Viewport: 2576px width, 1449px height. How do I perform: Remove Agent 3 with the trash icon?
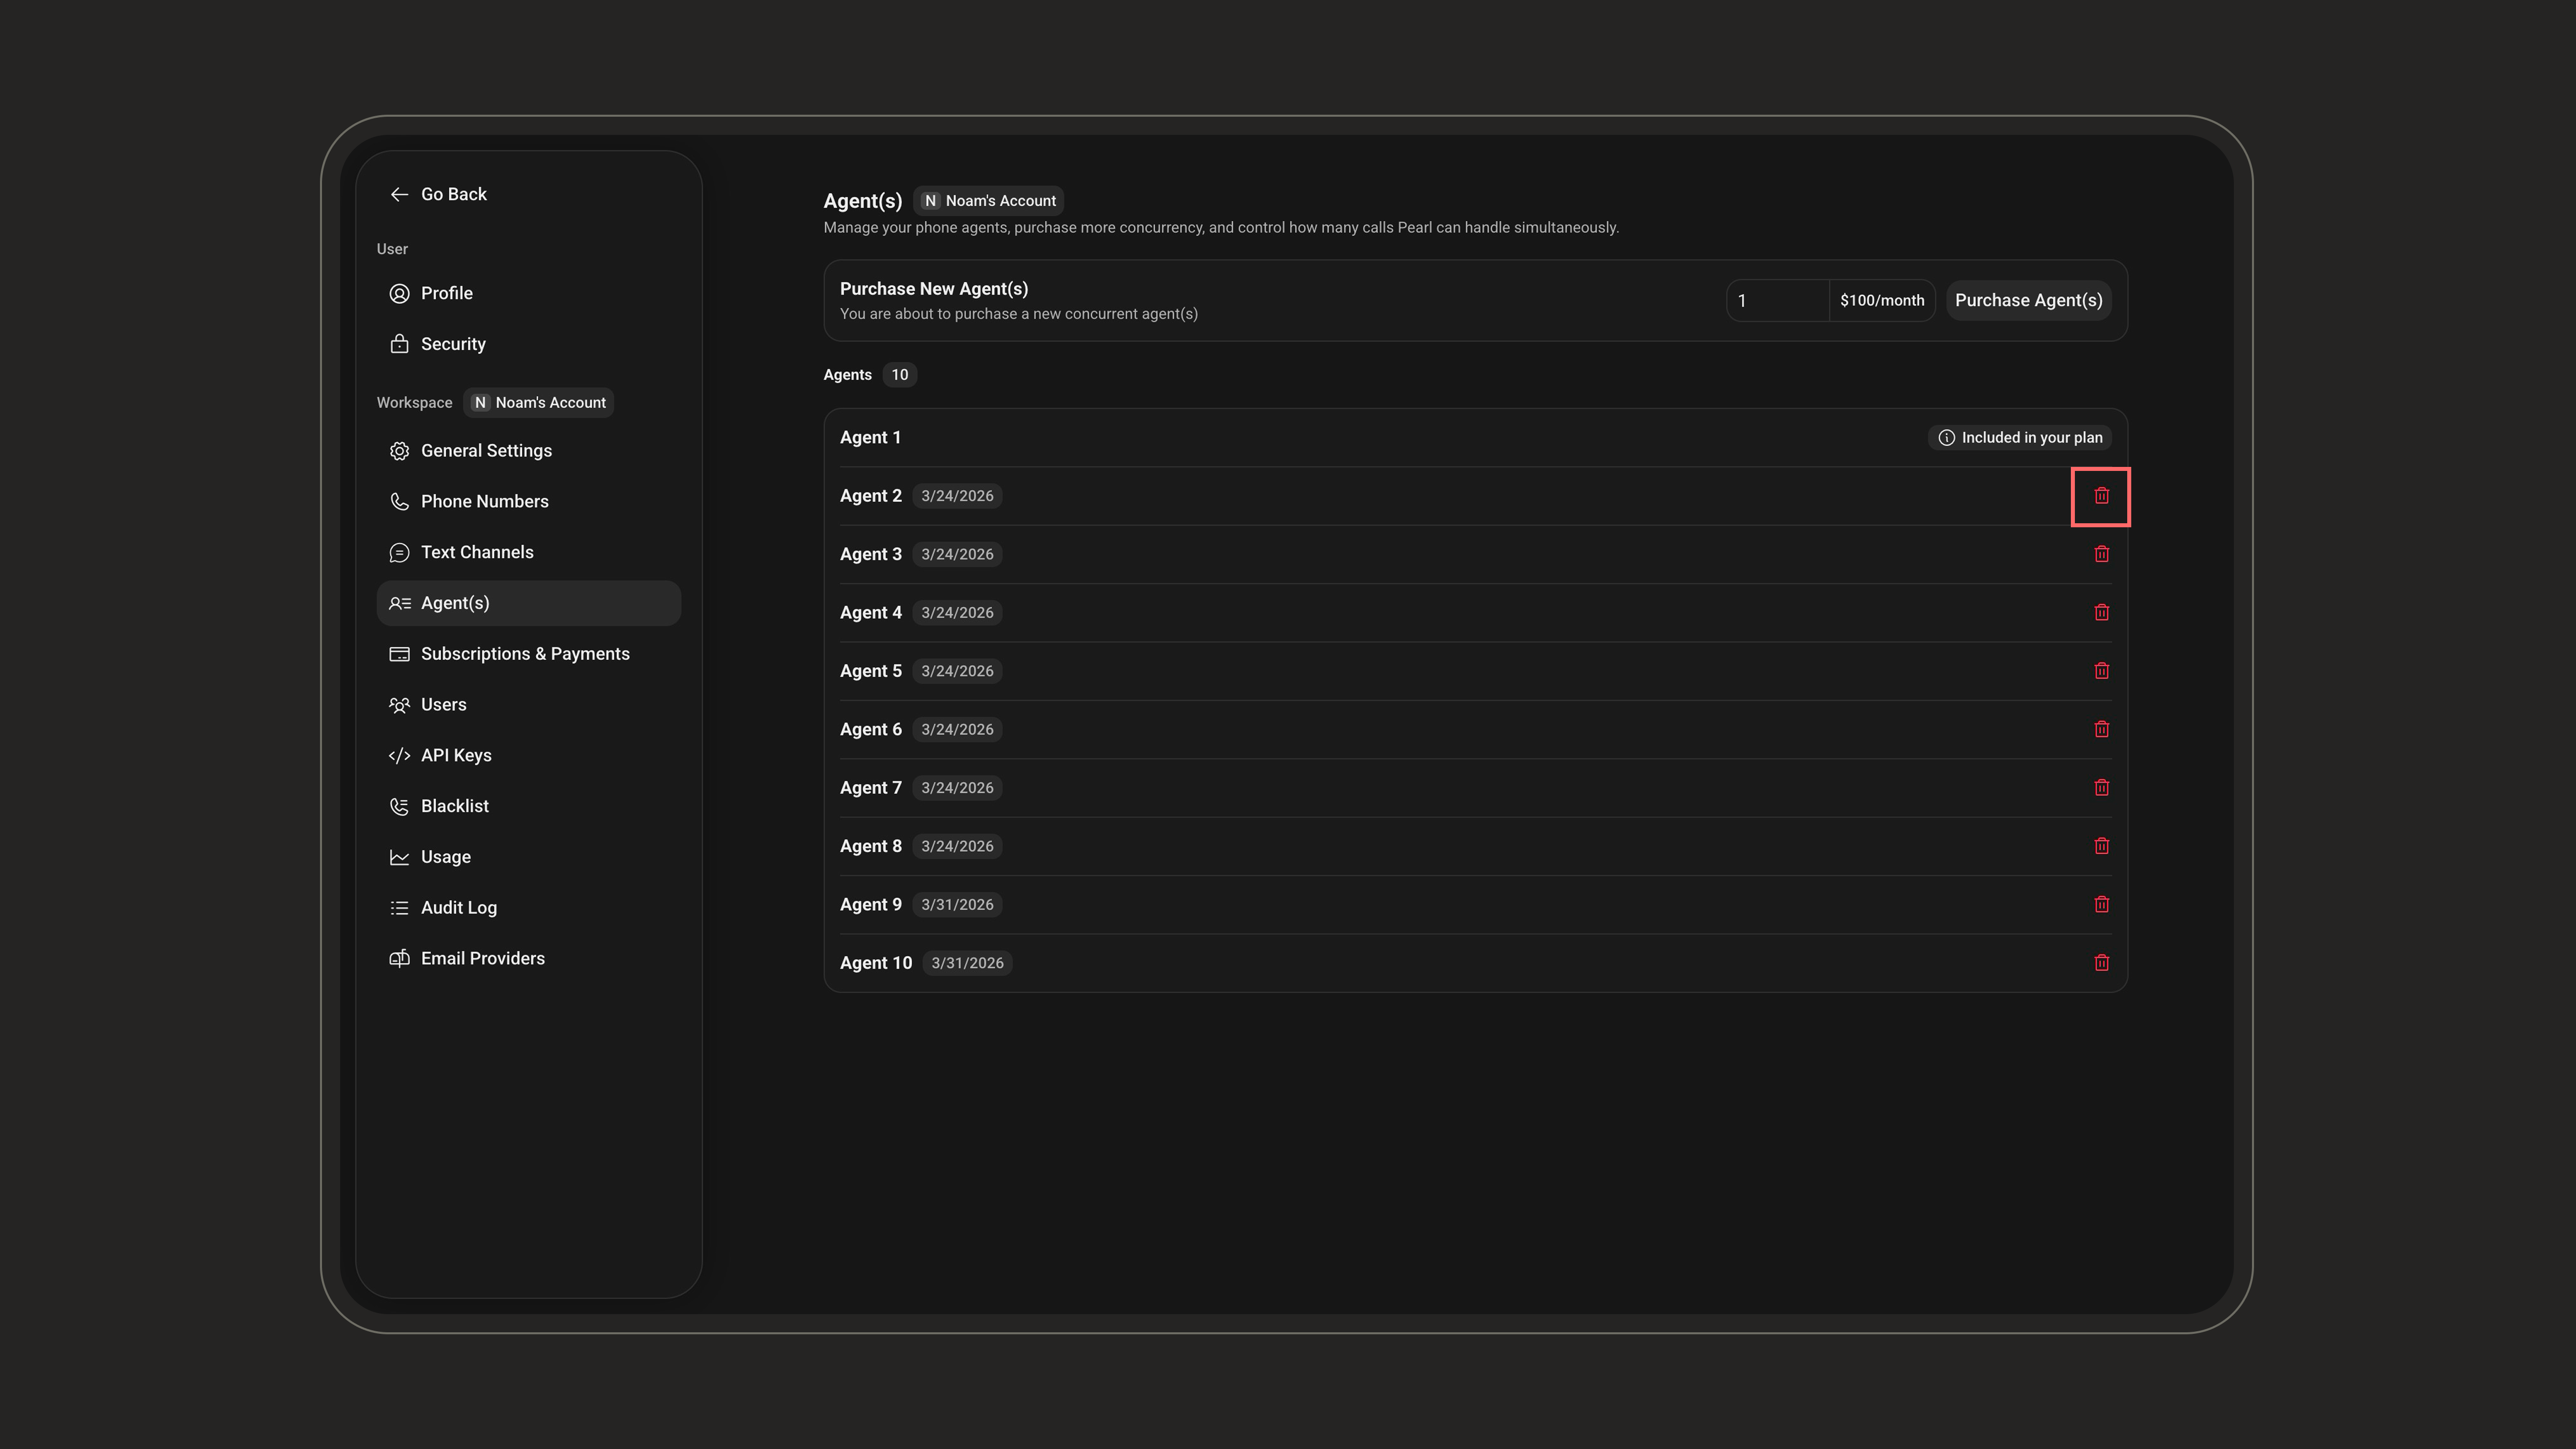[x=2101, y=554]
